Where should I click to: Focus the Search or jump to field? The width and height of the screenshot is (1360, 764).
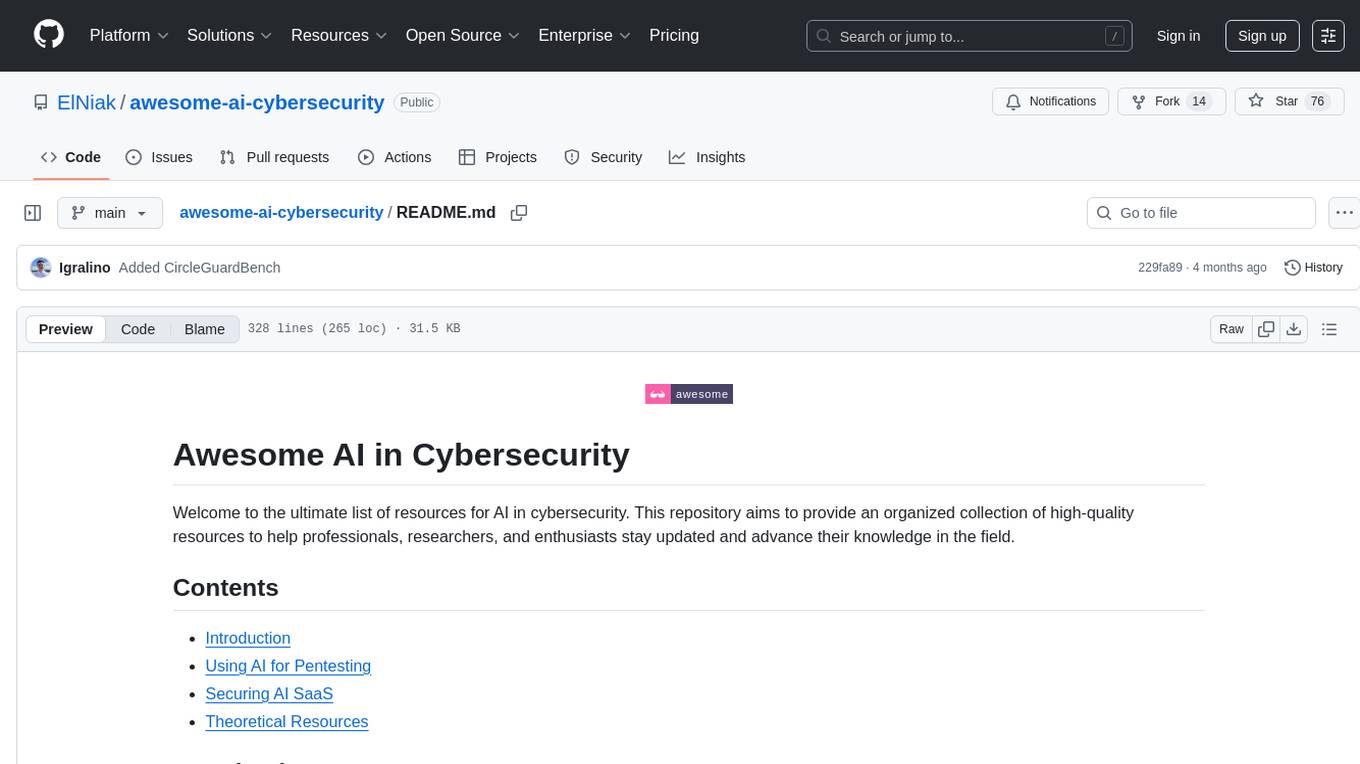[x=969, y=36]
